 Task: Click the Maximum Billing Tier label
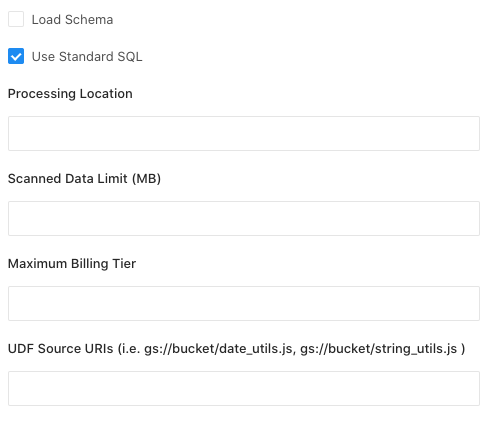pos(72,264)
